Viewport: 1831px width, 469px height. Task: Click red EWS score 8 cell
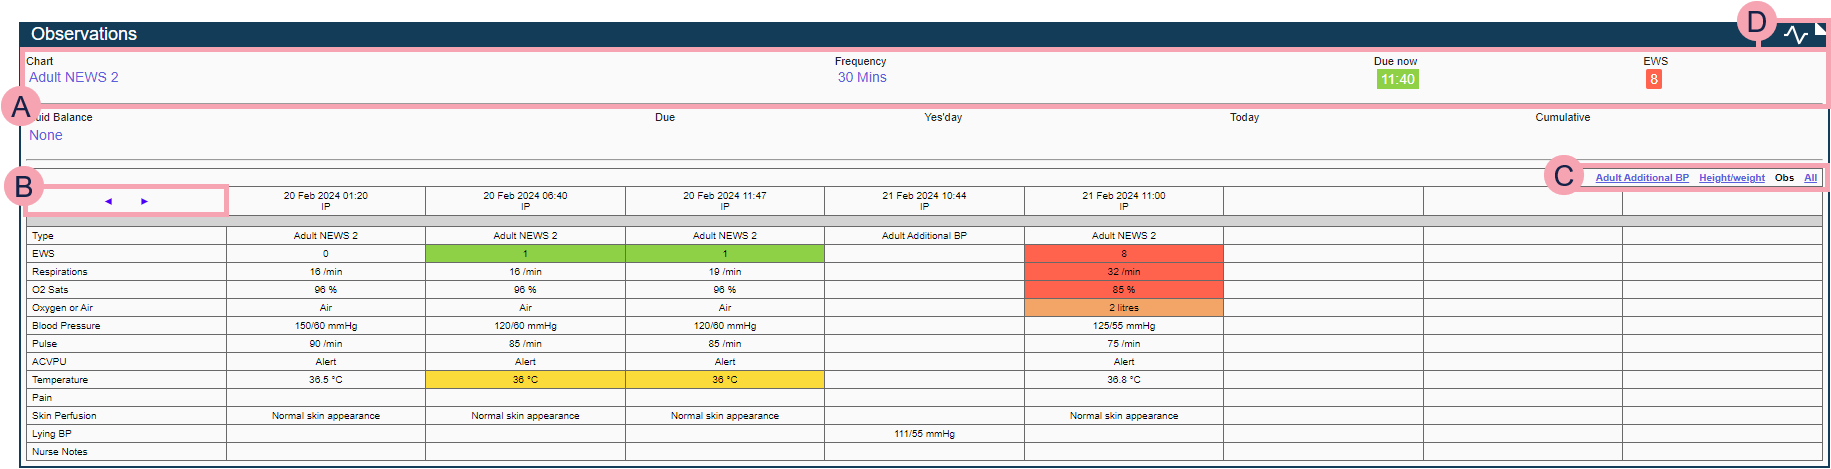coord(1123,254)
